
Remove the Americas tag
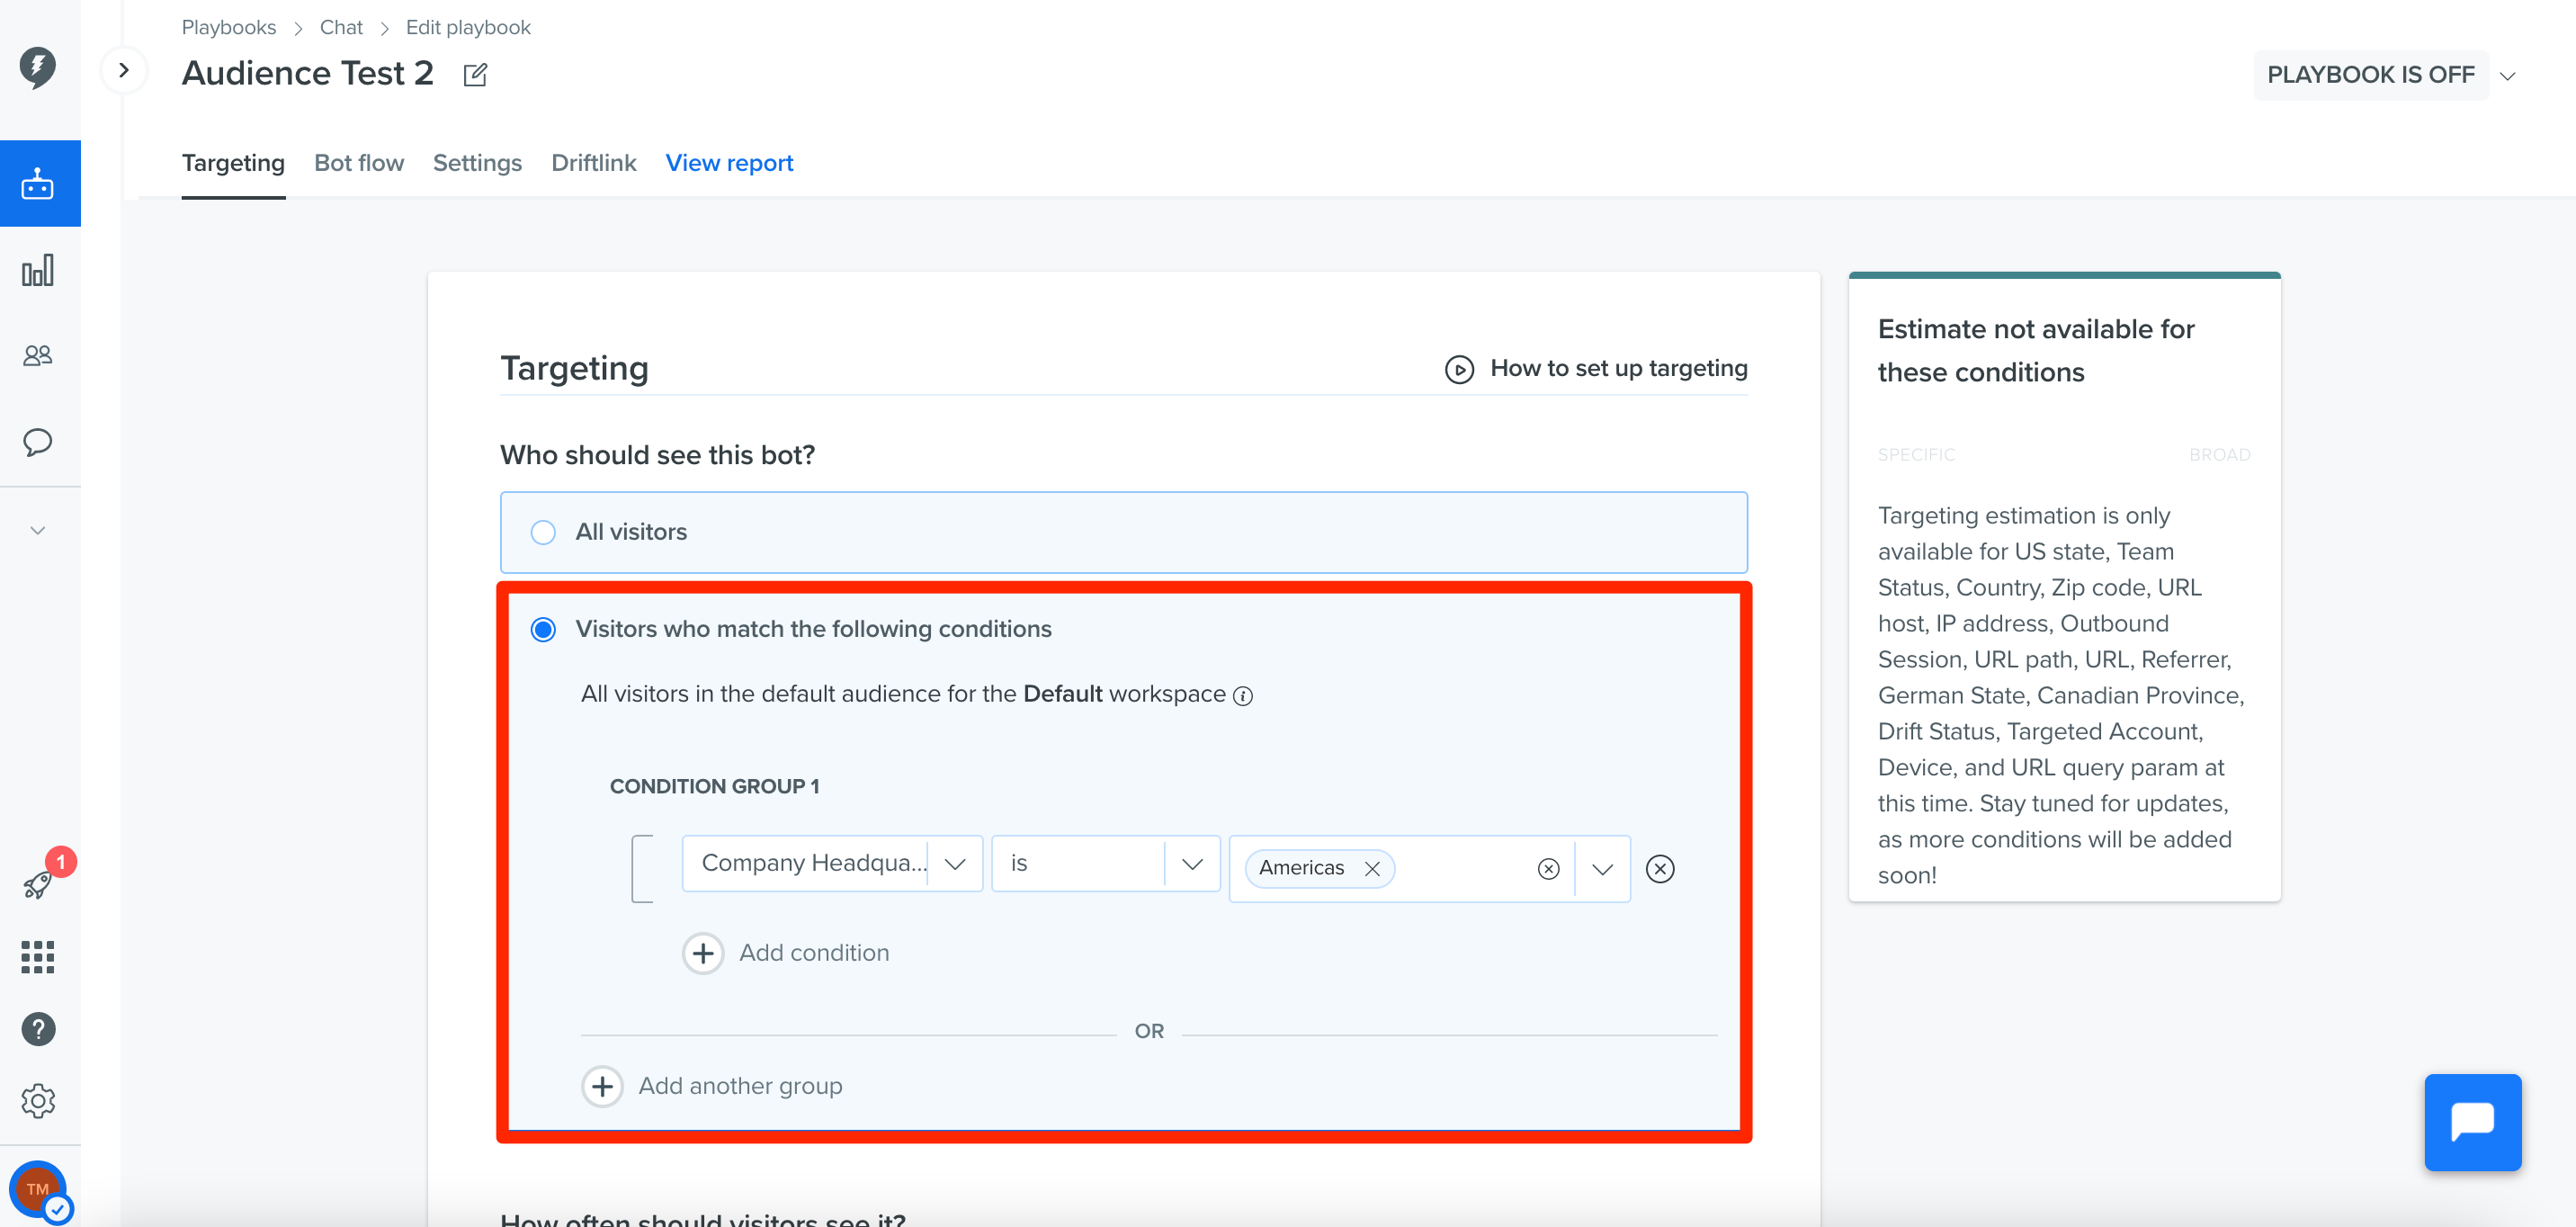(x=1372, y=869)
